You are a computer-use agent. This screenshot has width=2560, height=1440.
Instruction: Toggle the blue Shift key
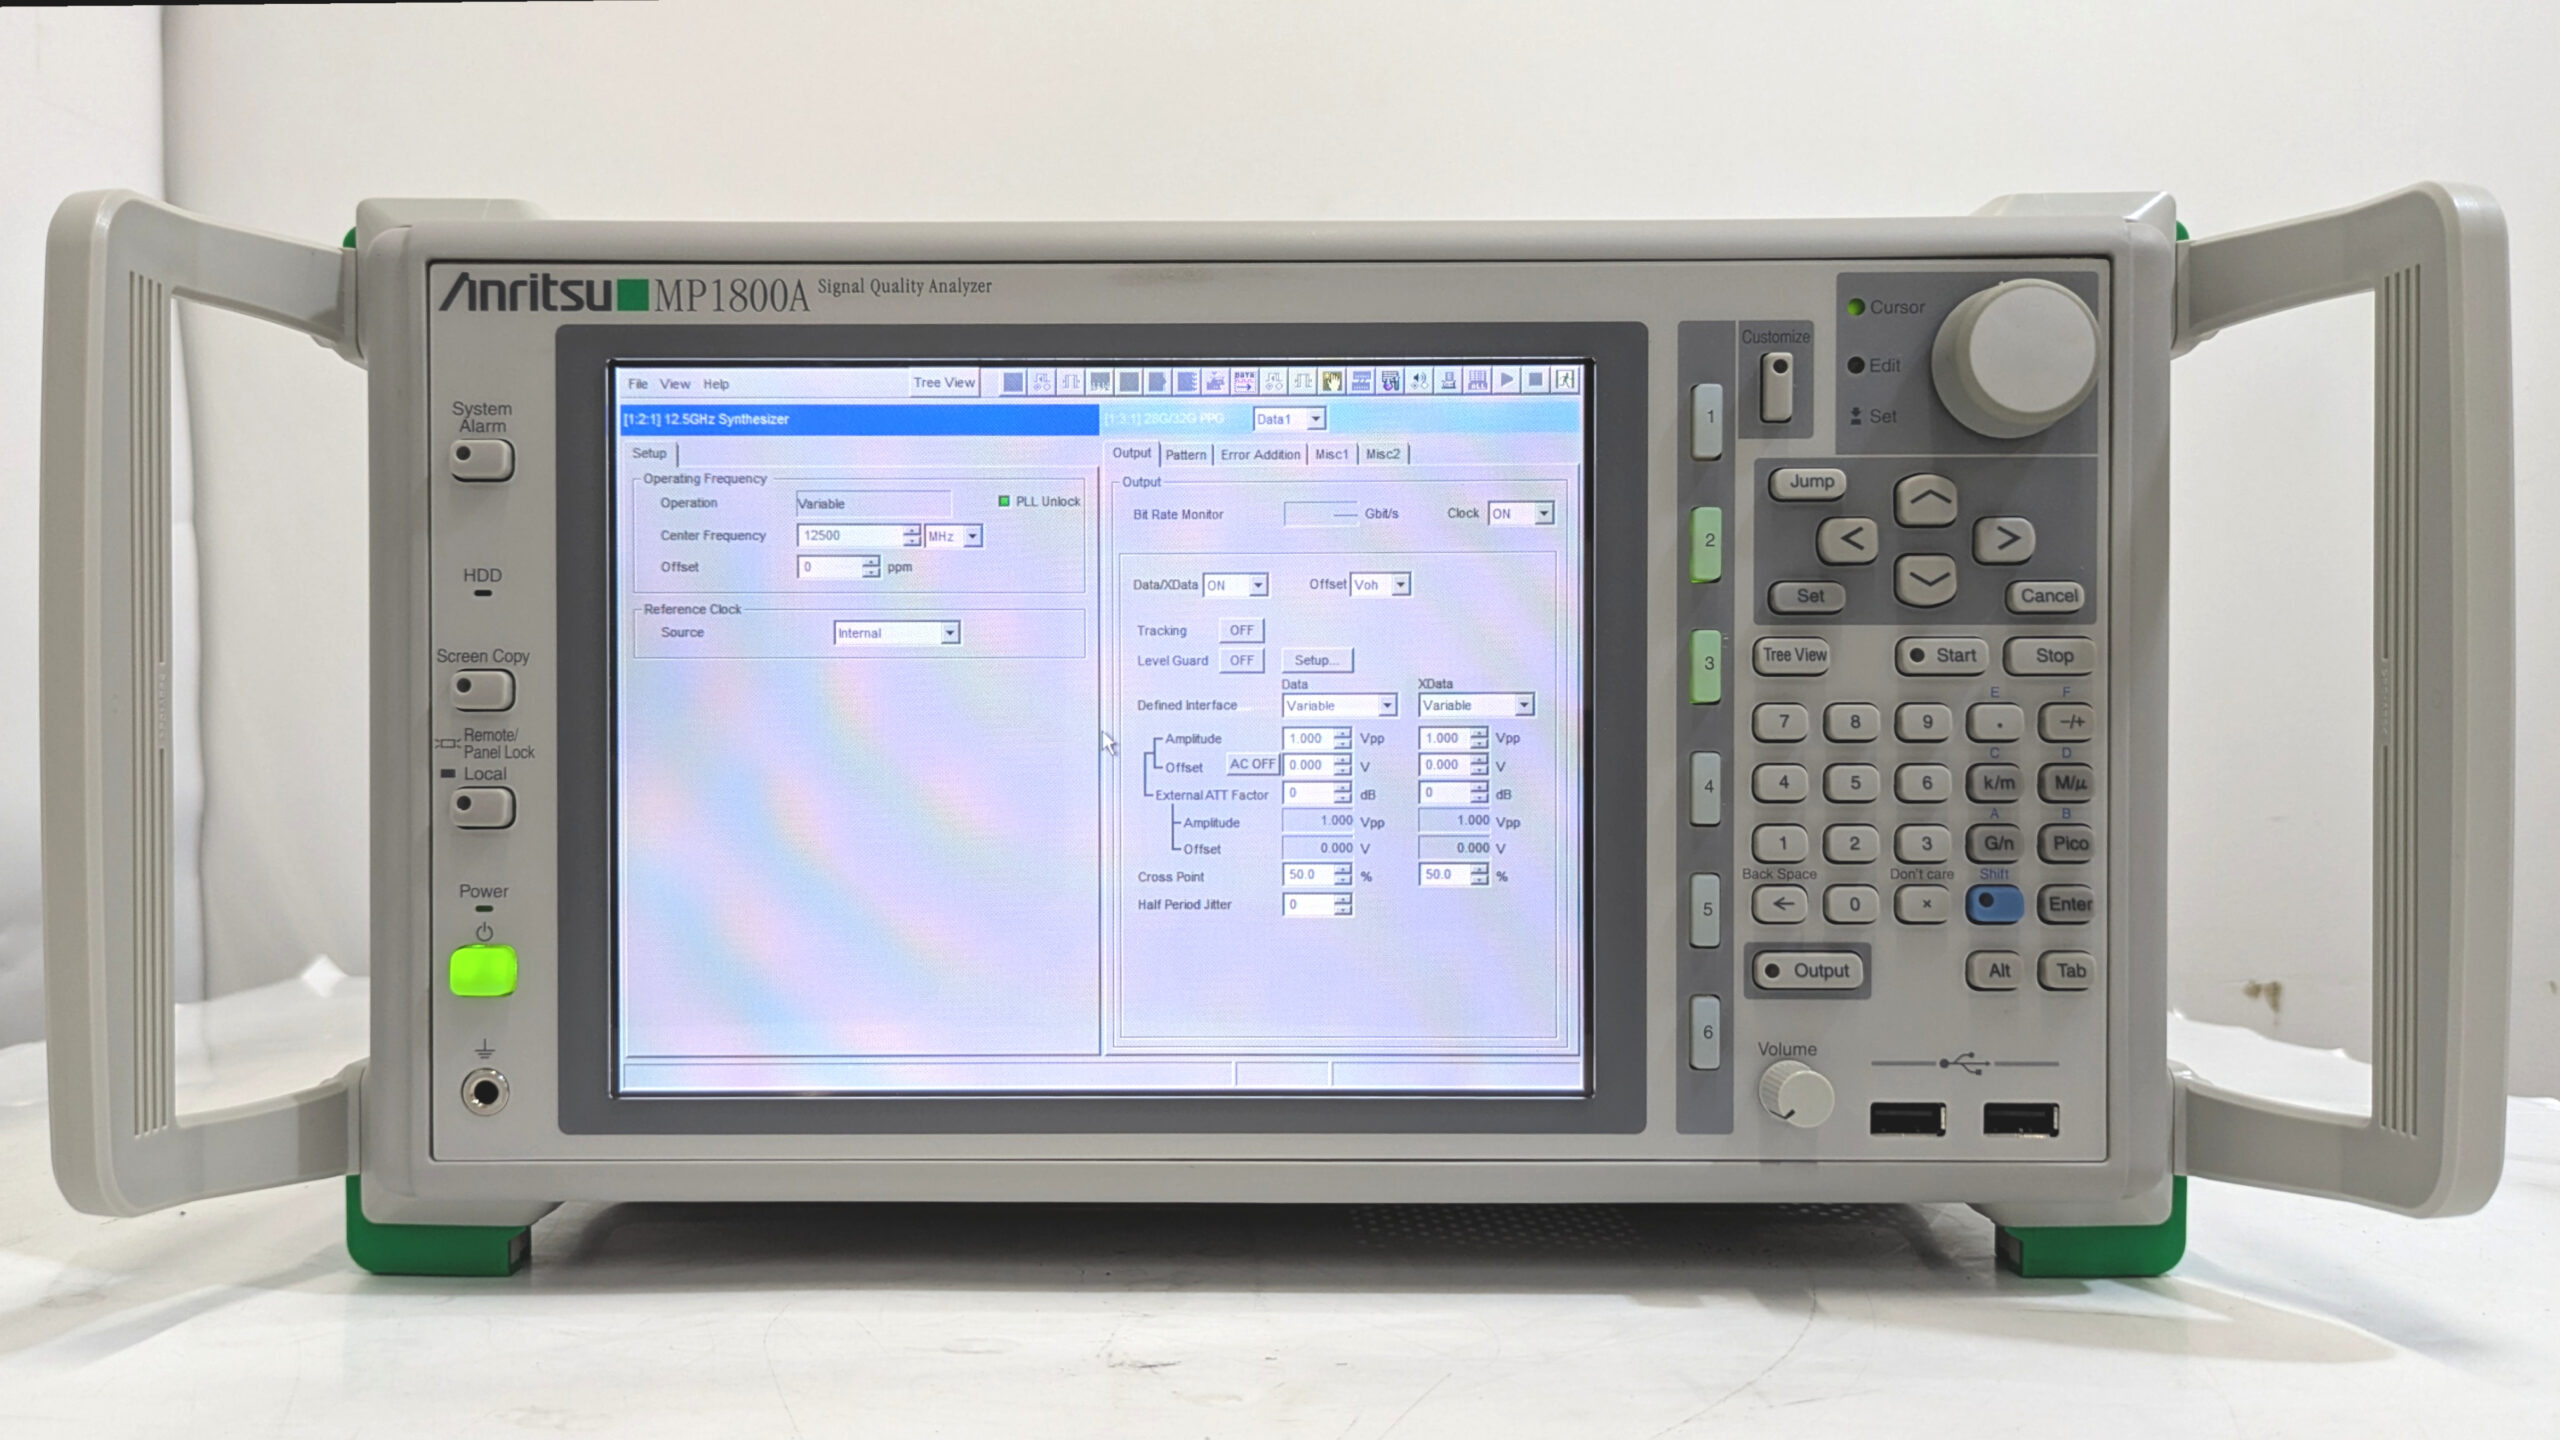click(1994, 904)
